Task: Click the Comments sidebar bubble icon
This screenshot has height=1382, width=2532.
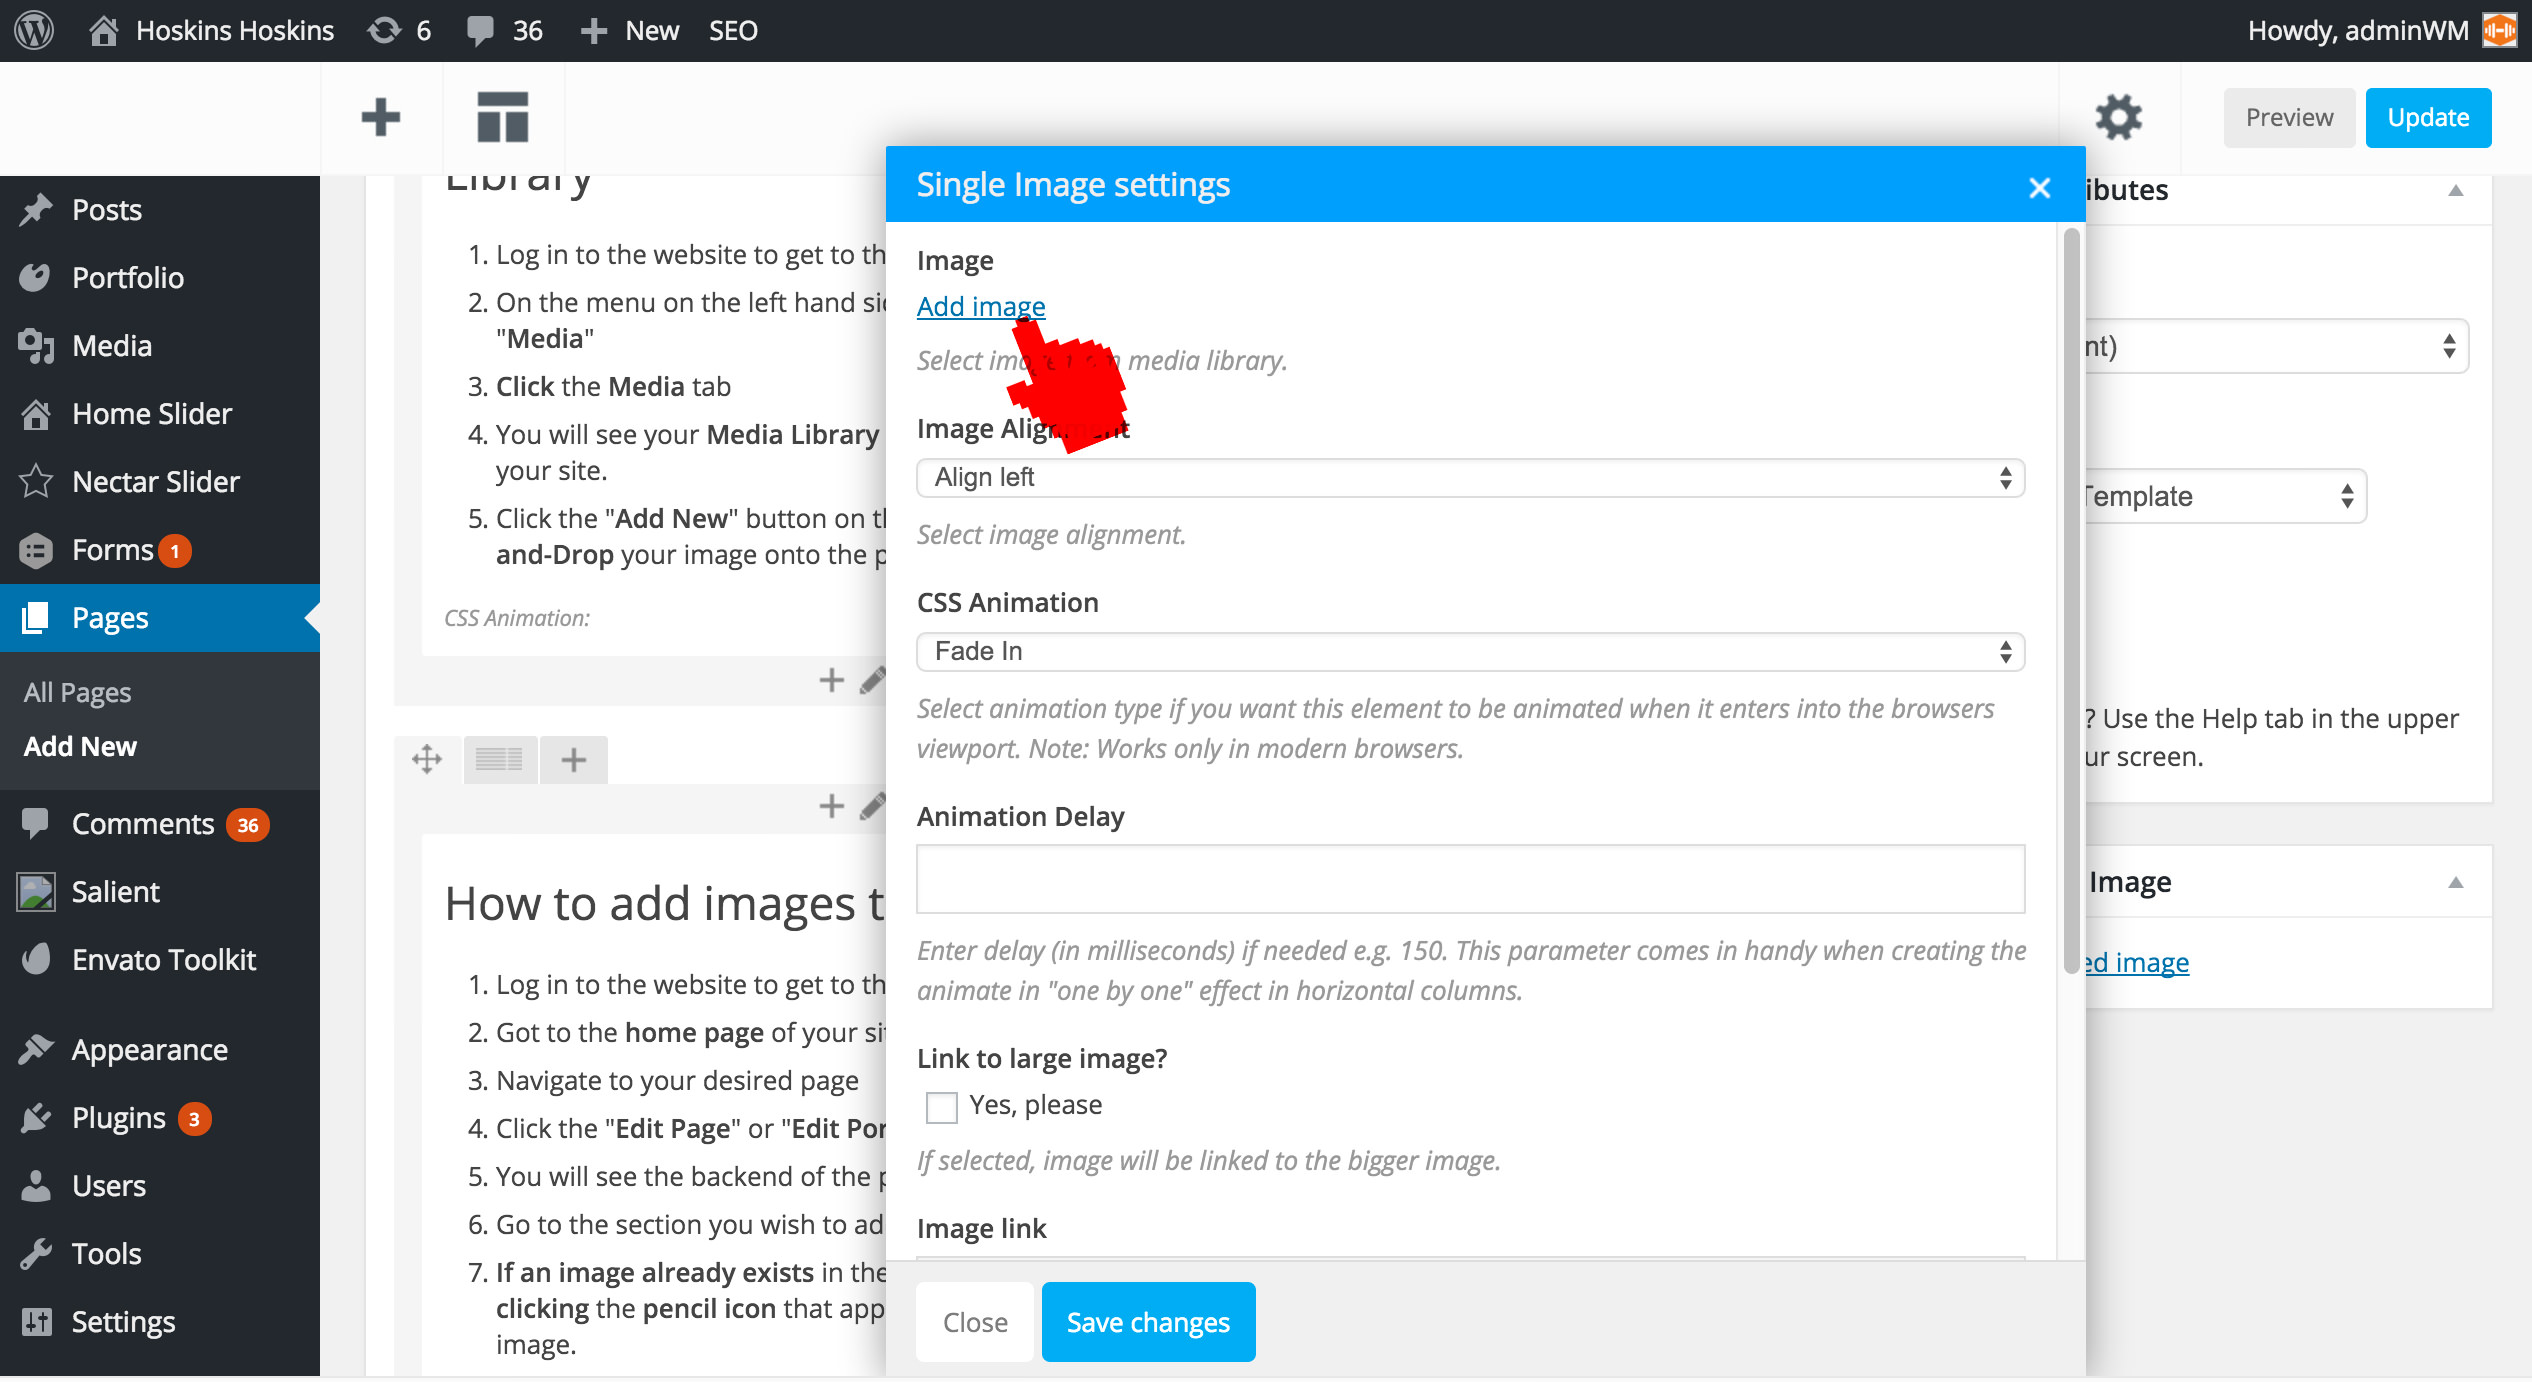Action: 36,824
